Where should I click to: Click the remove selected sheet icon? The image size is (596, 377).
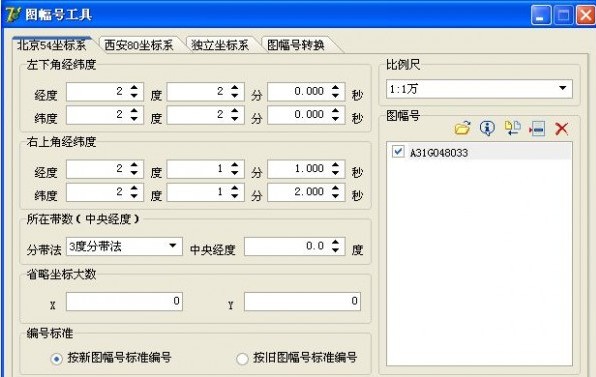click(x=537, y=129)
